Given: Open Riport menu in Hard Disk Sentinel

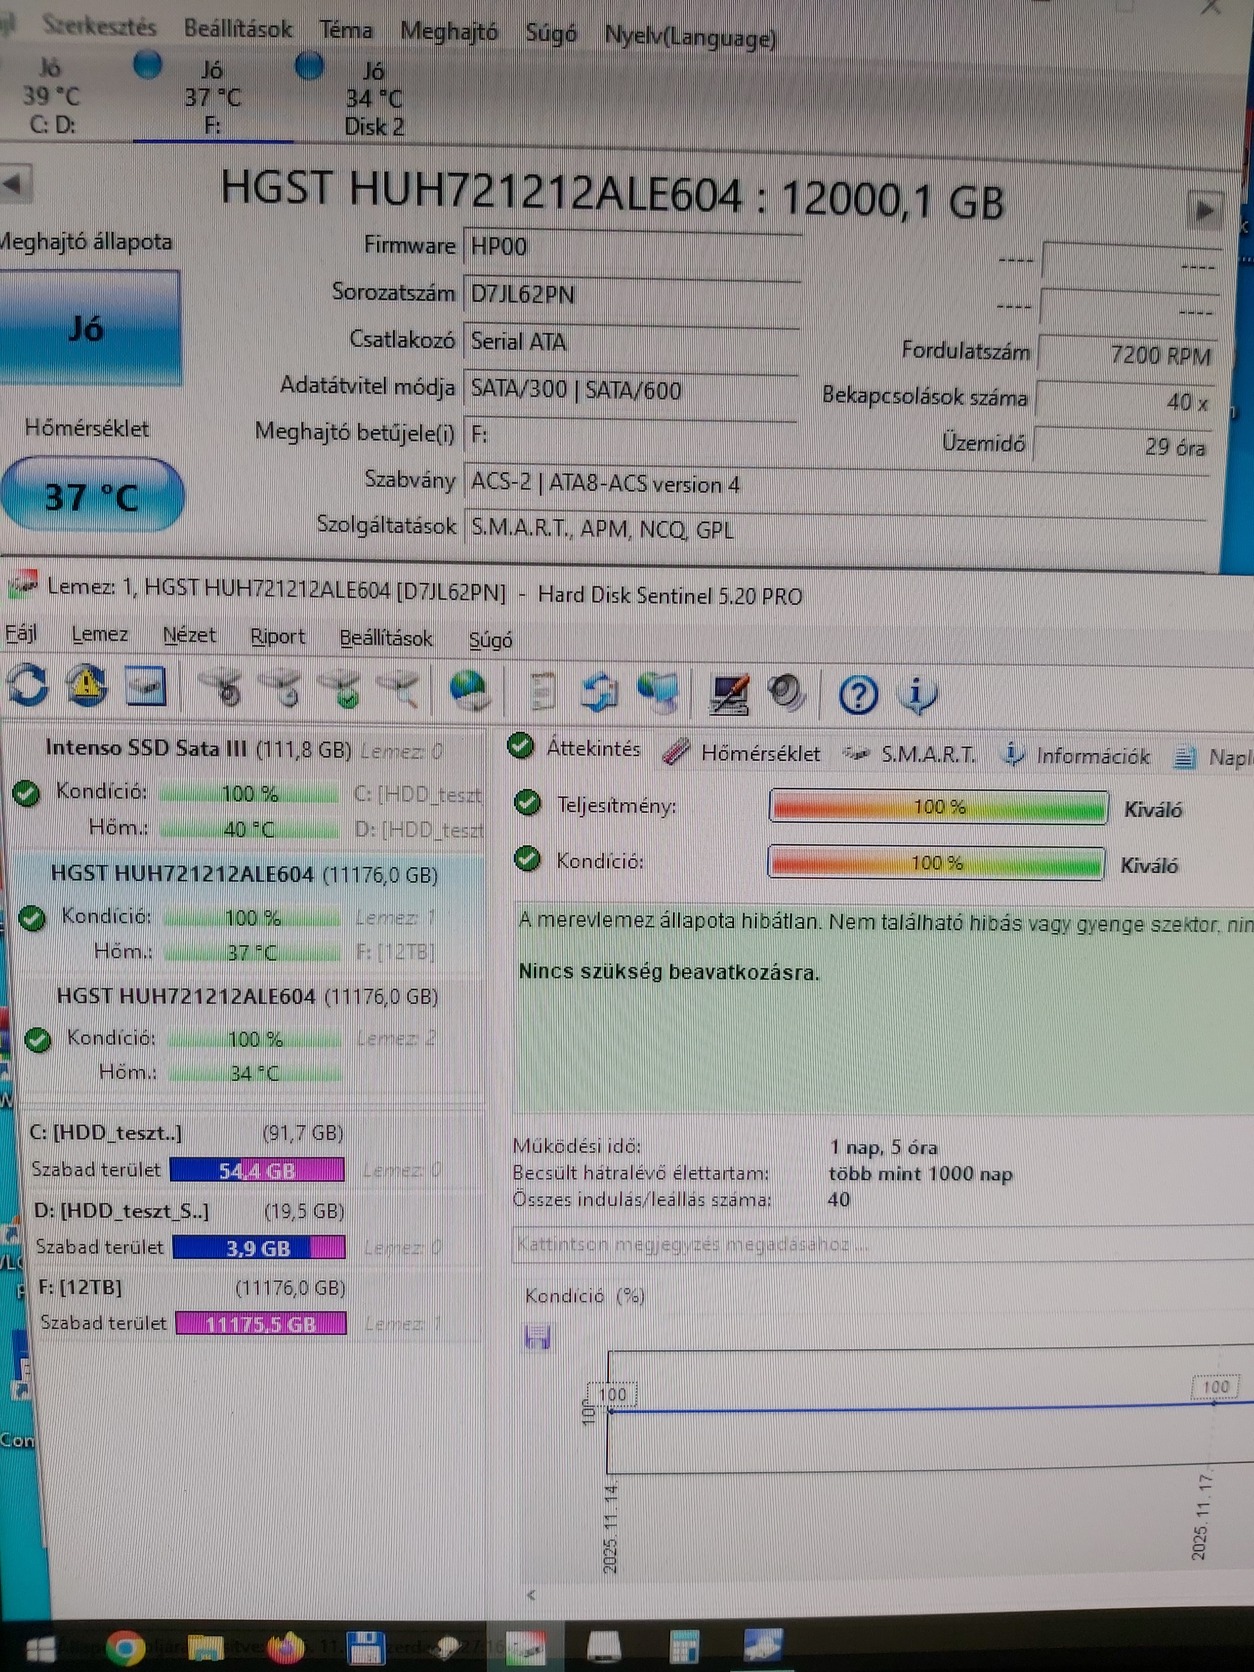Looking at the screenshot, I should coord(277,637).
